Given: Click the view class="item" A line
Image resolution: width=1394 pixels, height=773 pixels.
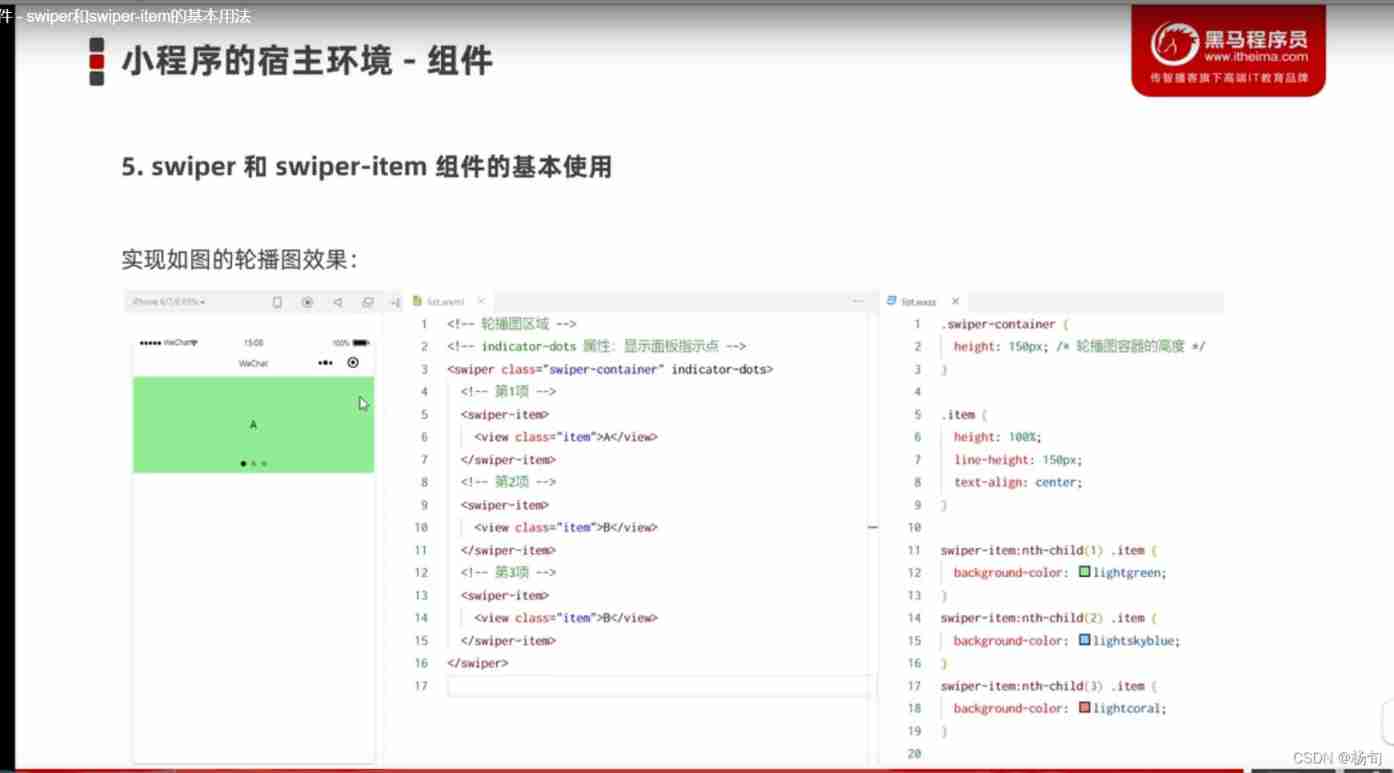Looking at the screenshot, I should (566, 437).
